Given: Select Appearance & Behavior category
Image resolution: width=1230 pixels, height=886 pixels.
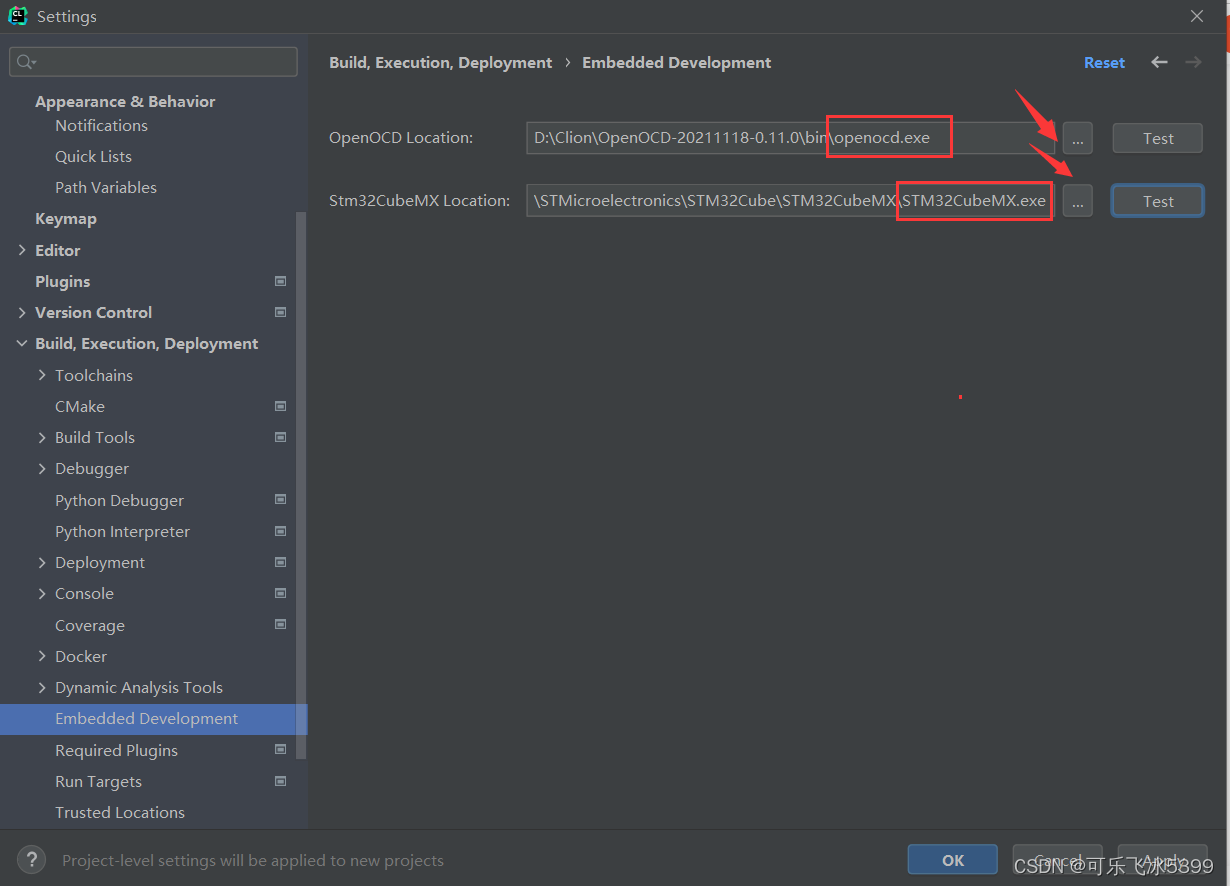Looking at the screenshot, I should 125,101.
